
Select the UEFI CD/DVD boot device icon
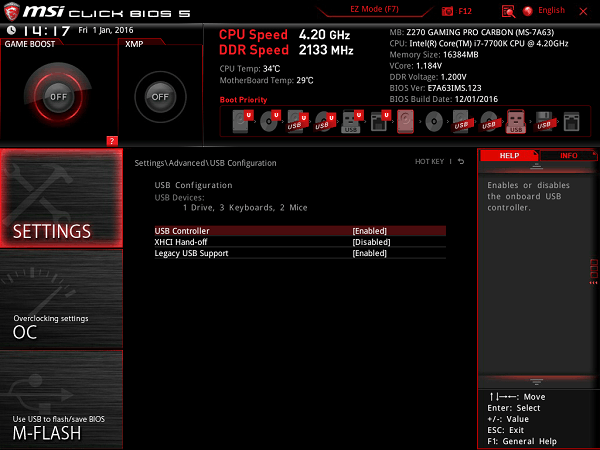(270, 121)
